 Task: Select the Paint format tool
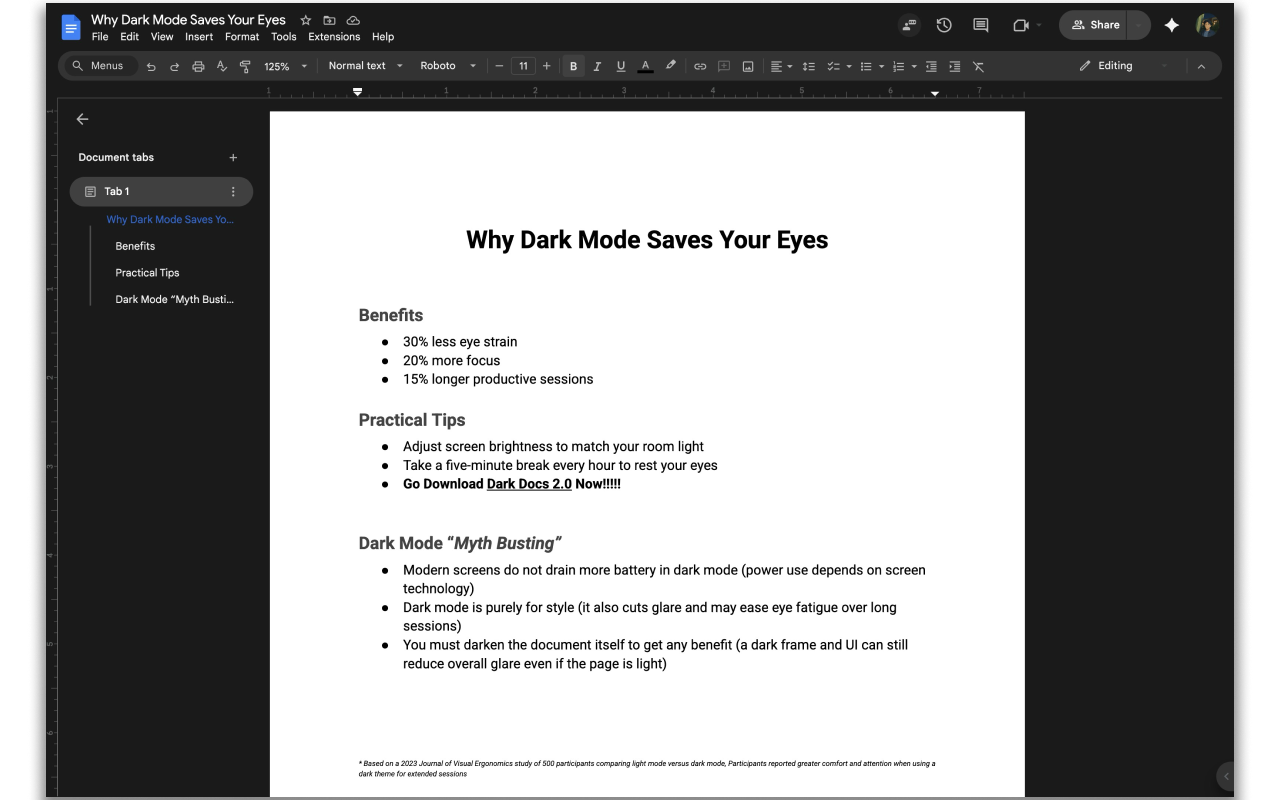(244, 66)
